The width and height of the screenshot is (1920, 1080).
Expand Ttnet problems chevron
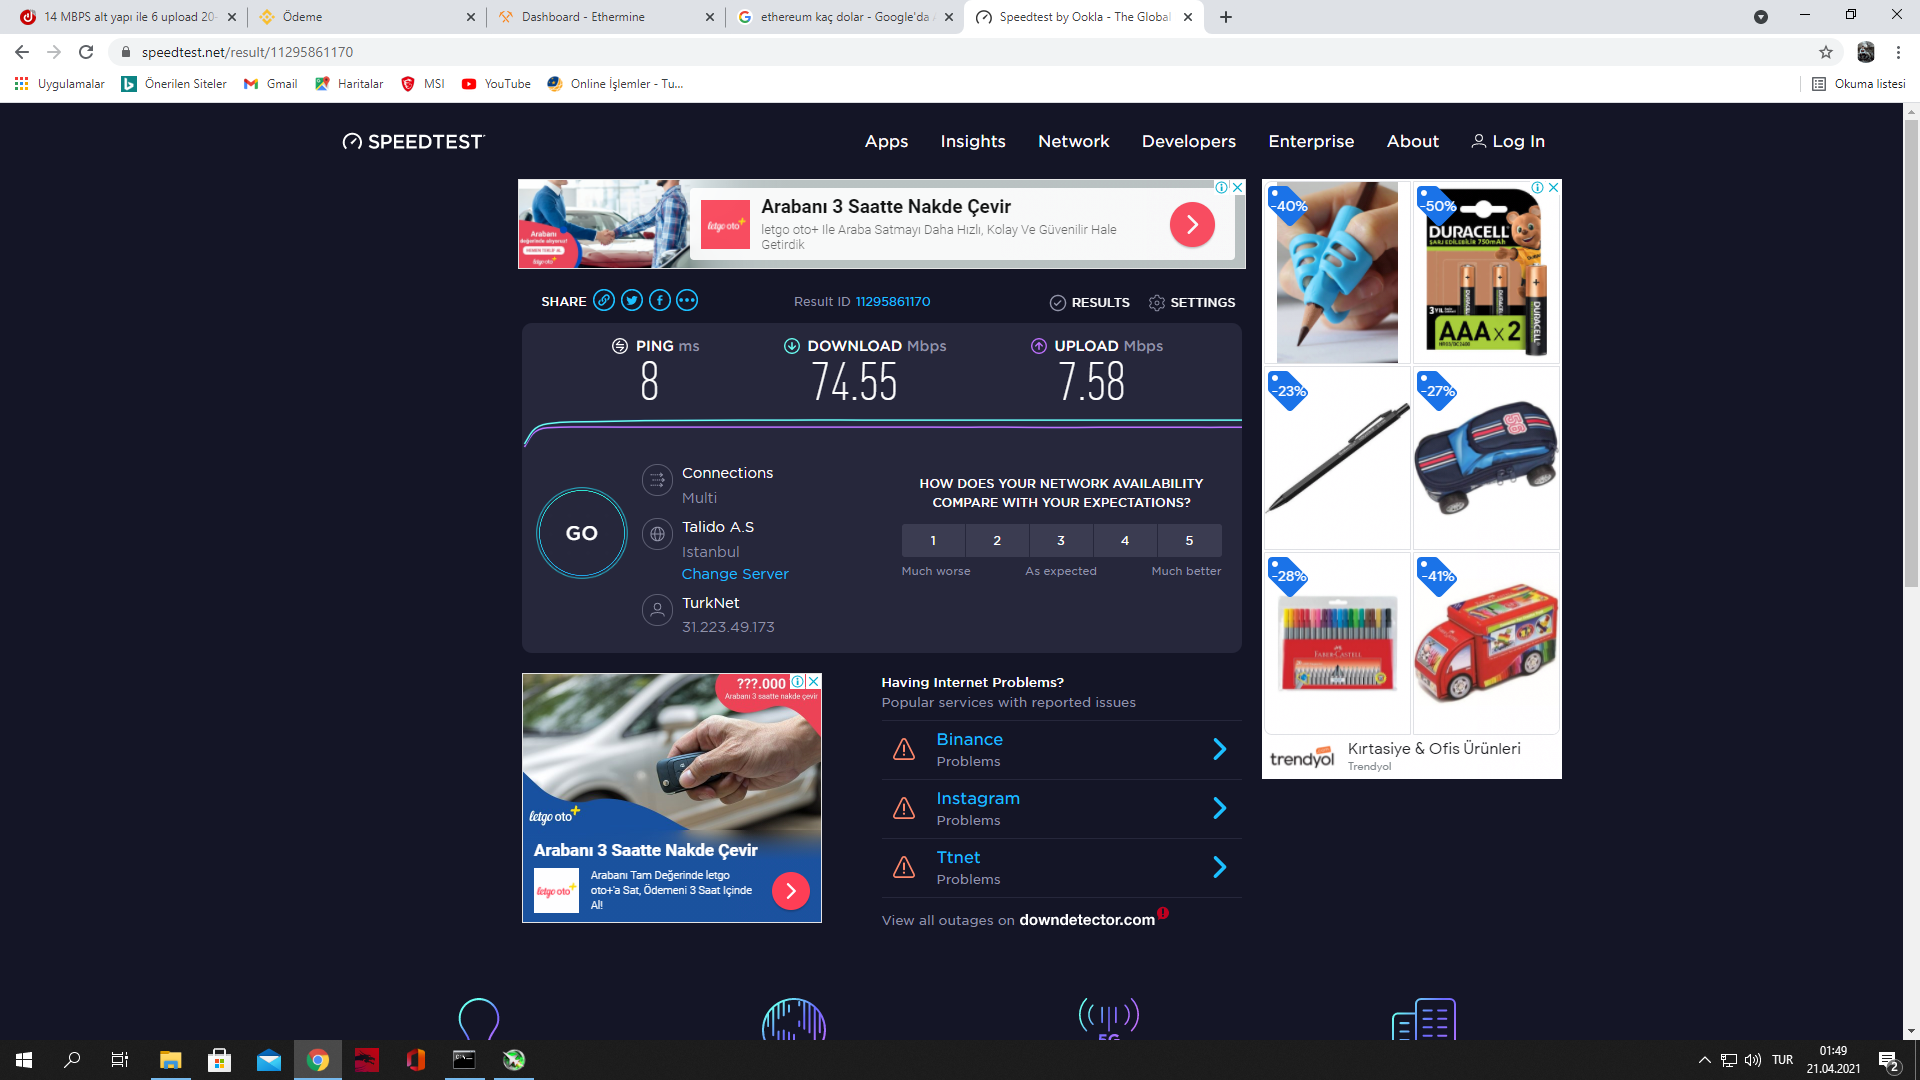tap(1219, 867)
